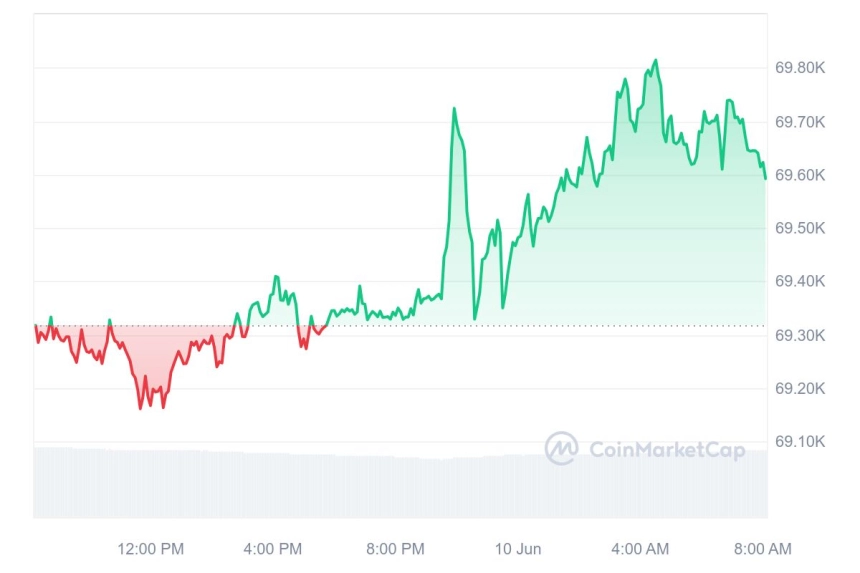This screenshot has height=573, width=860.
Task: Click the lowest red dip near 69.20K
Action: (140, 407)
